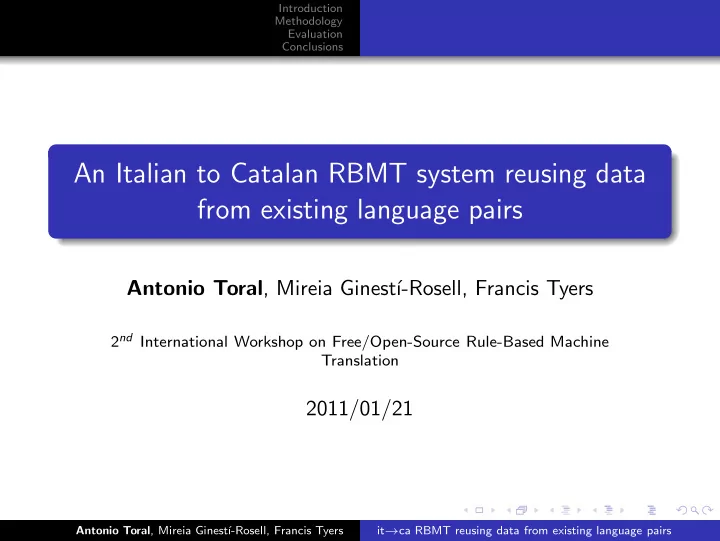Click the section navigation icon

[x=609, y=510]
